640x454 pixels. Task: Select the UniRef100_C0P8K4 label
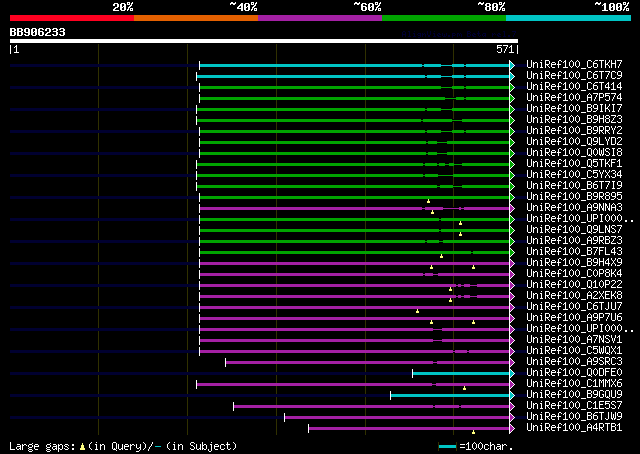point(574,274)
